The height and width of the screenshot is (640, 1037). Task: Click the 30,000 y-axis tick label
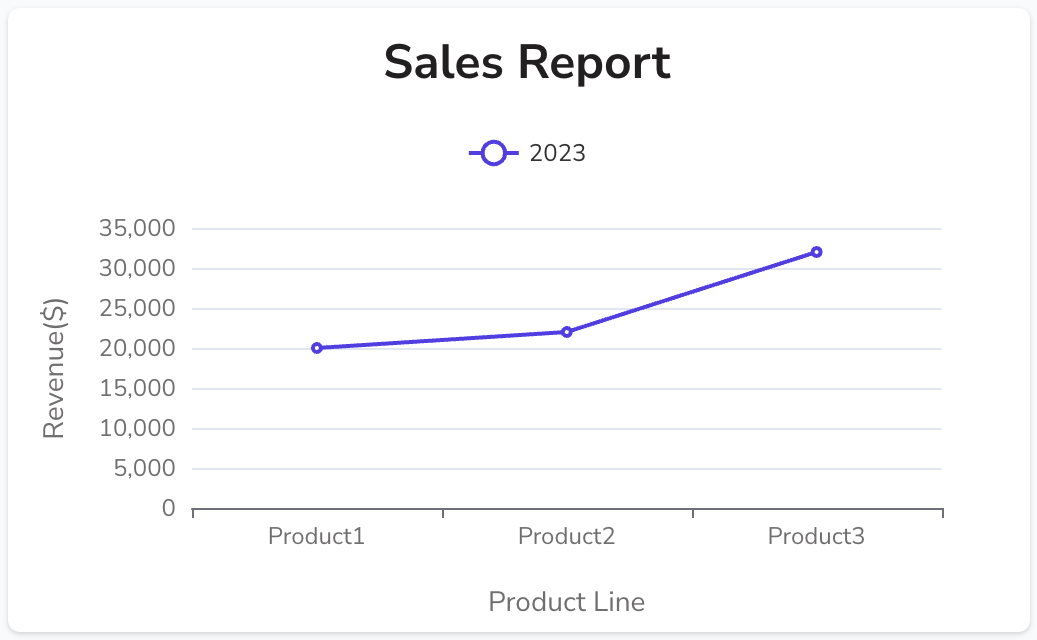pyautogui.click(x=138, y=268)
